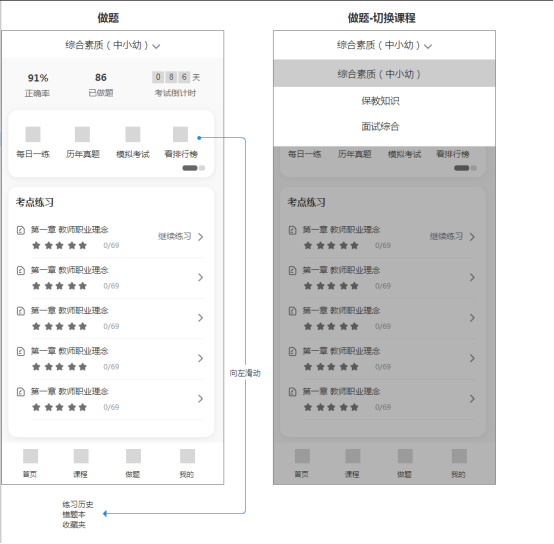
Task: Collapse the course dropdown arrow in right mockup
Action: [428, 46]
